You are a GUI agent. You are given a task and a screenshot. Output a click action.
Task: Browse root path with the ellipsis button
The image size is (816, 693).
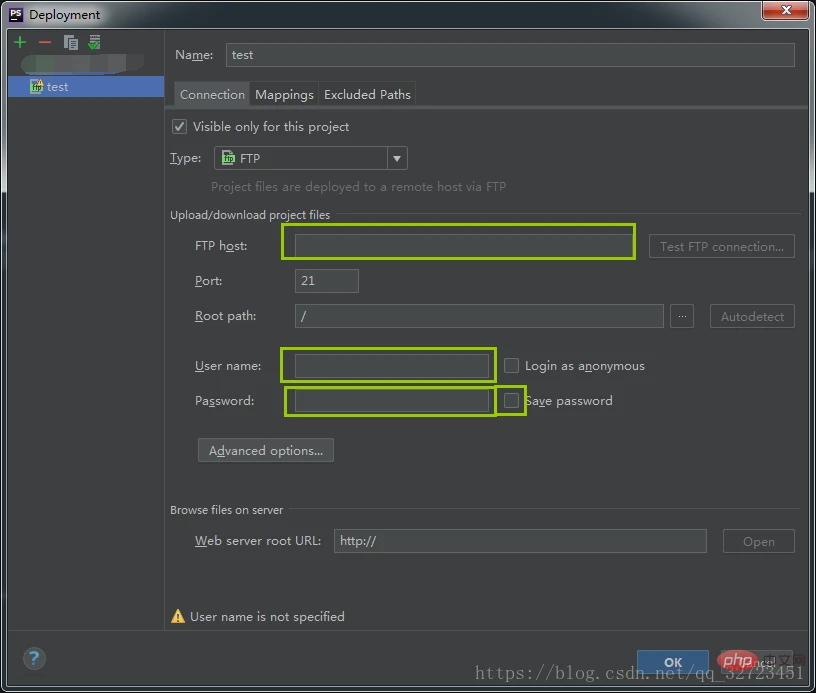coord(681,316)
